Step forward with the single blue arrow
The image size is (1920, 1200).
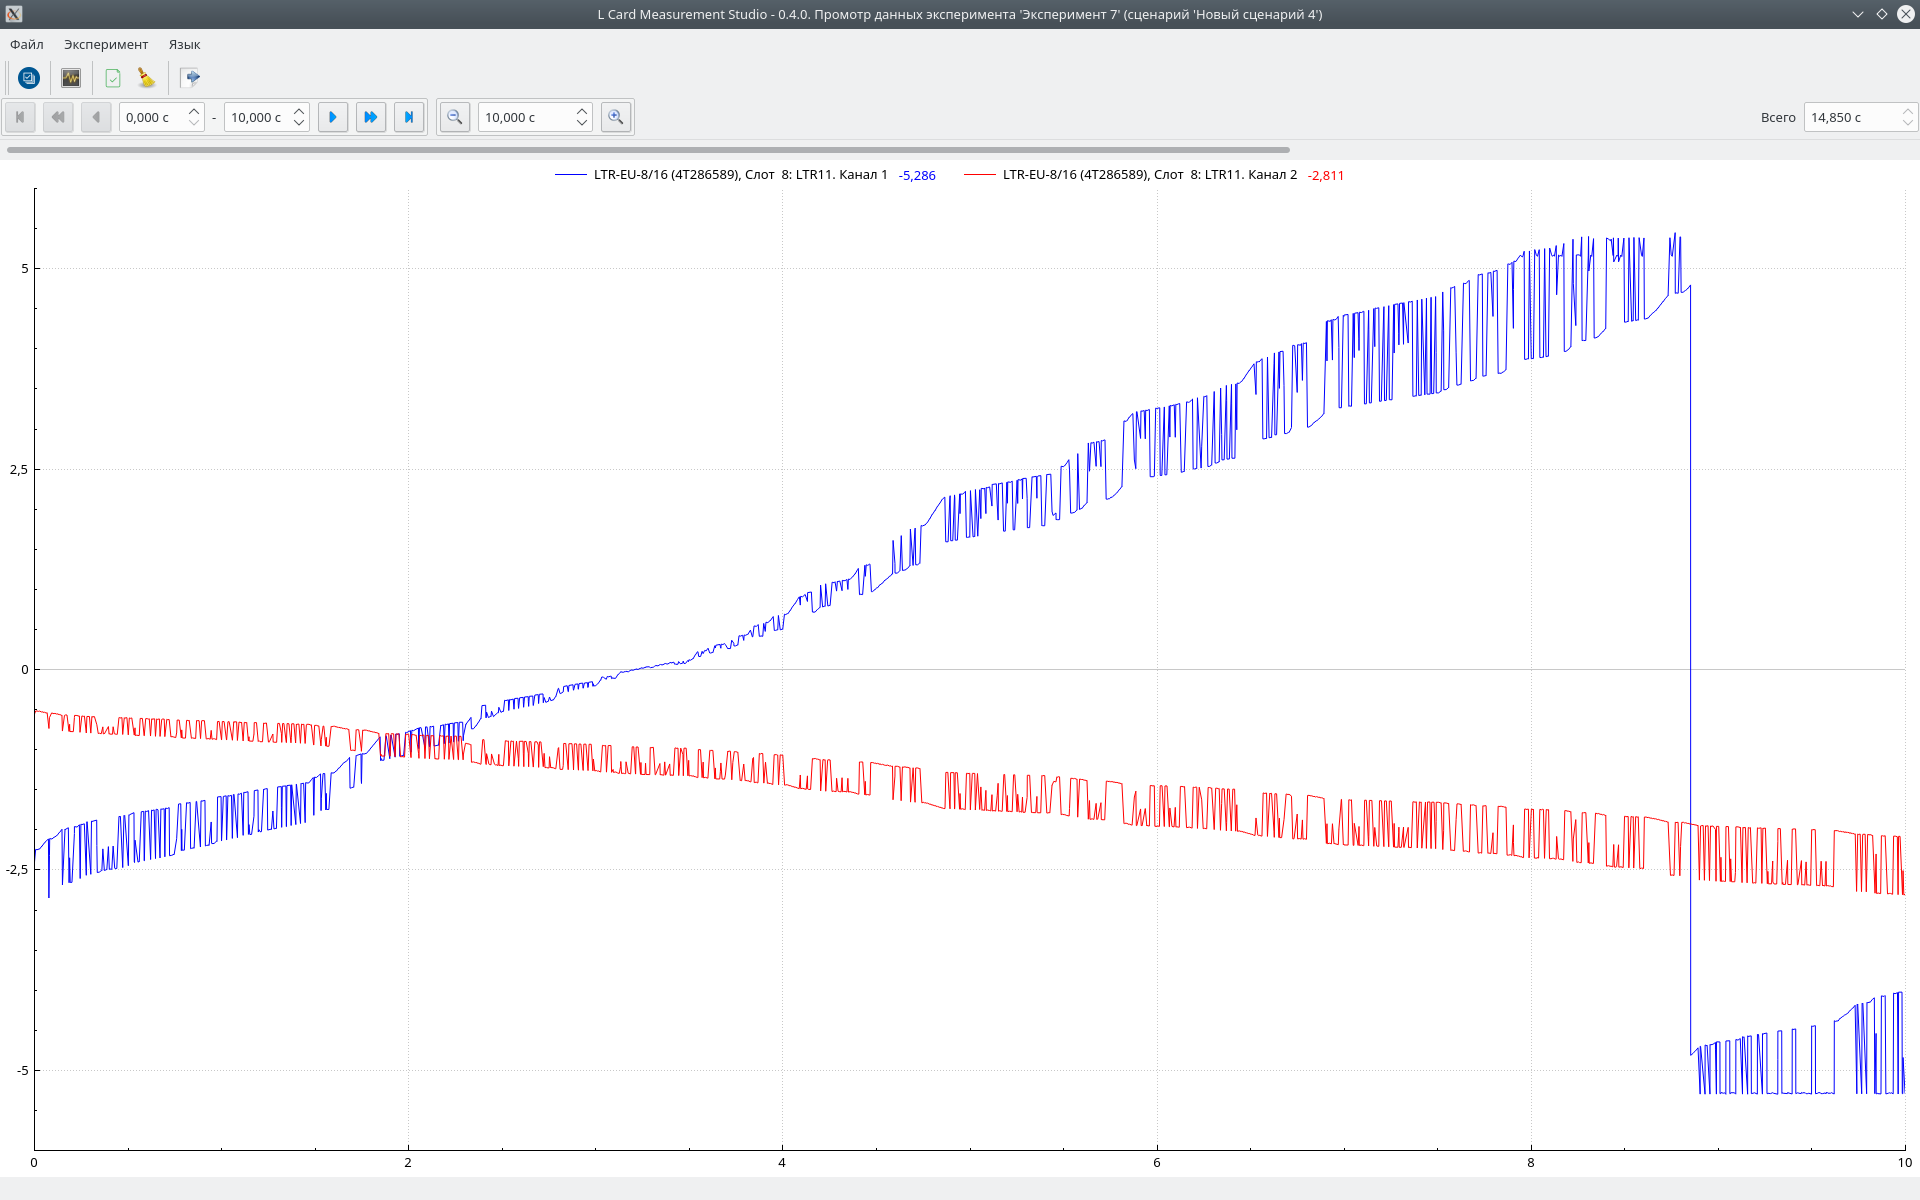(333, 117)
